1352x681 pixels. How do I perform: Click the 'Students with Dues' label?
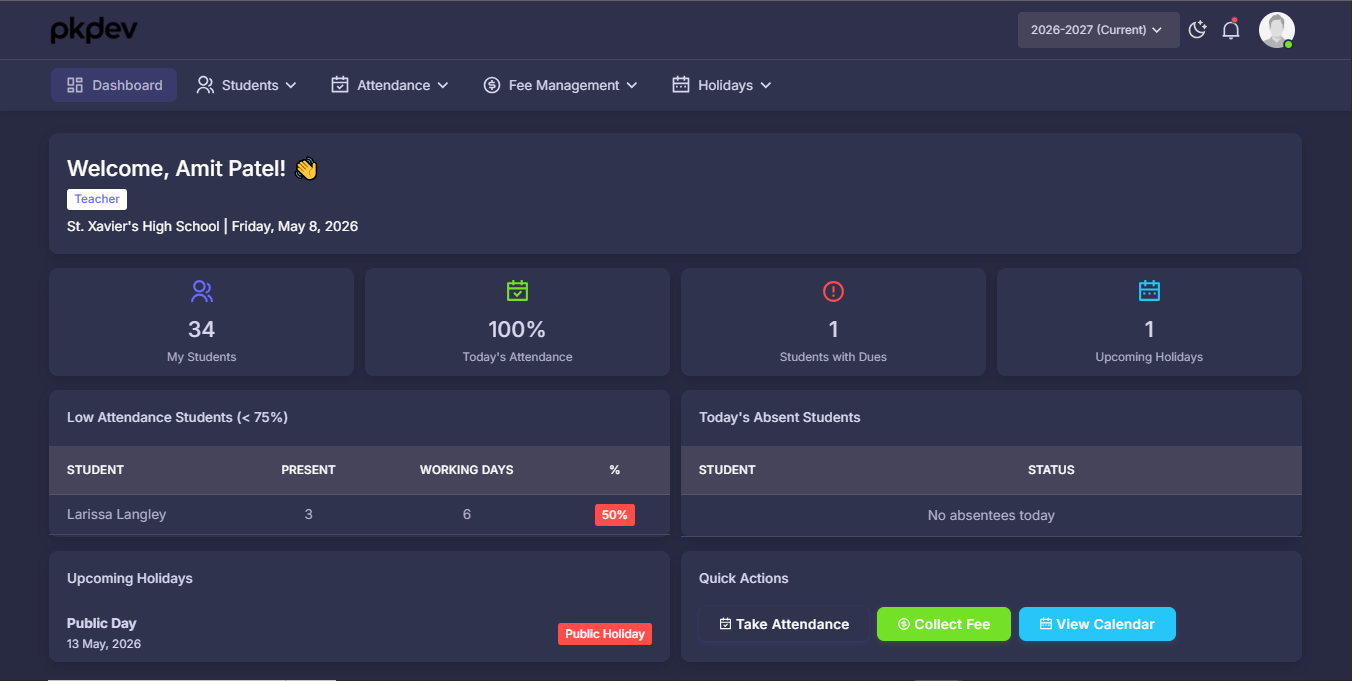point(833,357)
